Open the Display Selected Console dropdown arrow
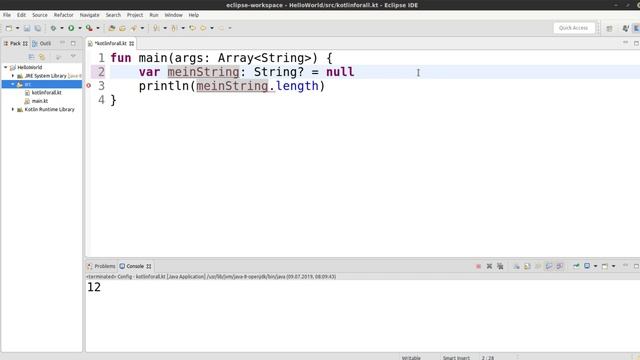Viewport: 640px width, 360px height. coord(595,267)
